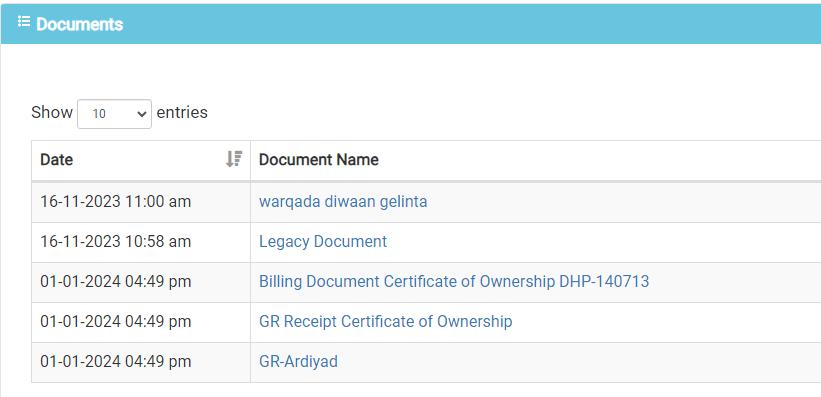
Task: Open the Show entries count dropdown
Action: pos(114,114)
